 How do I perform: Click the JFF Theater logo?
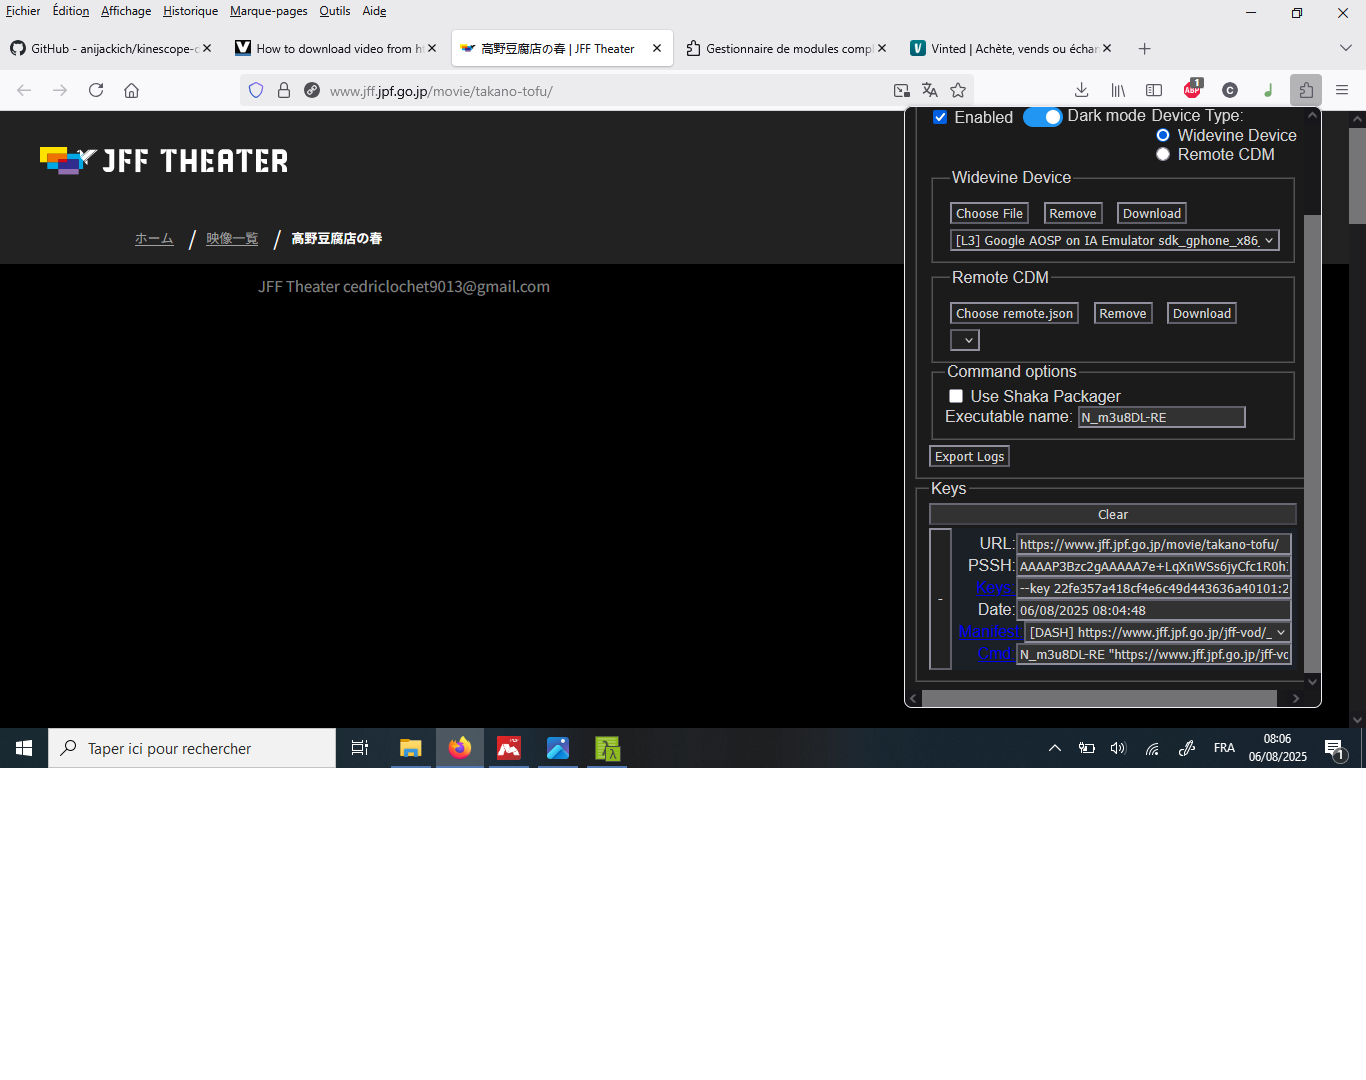tap(164, 160)
